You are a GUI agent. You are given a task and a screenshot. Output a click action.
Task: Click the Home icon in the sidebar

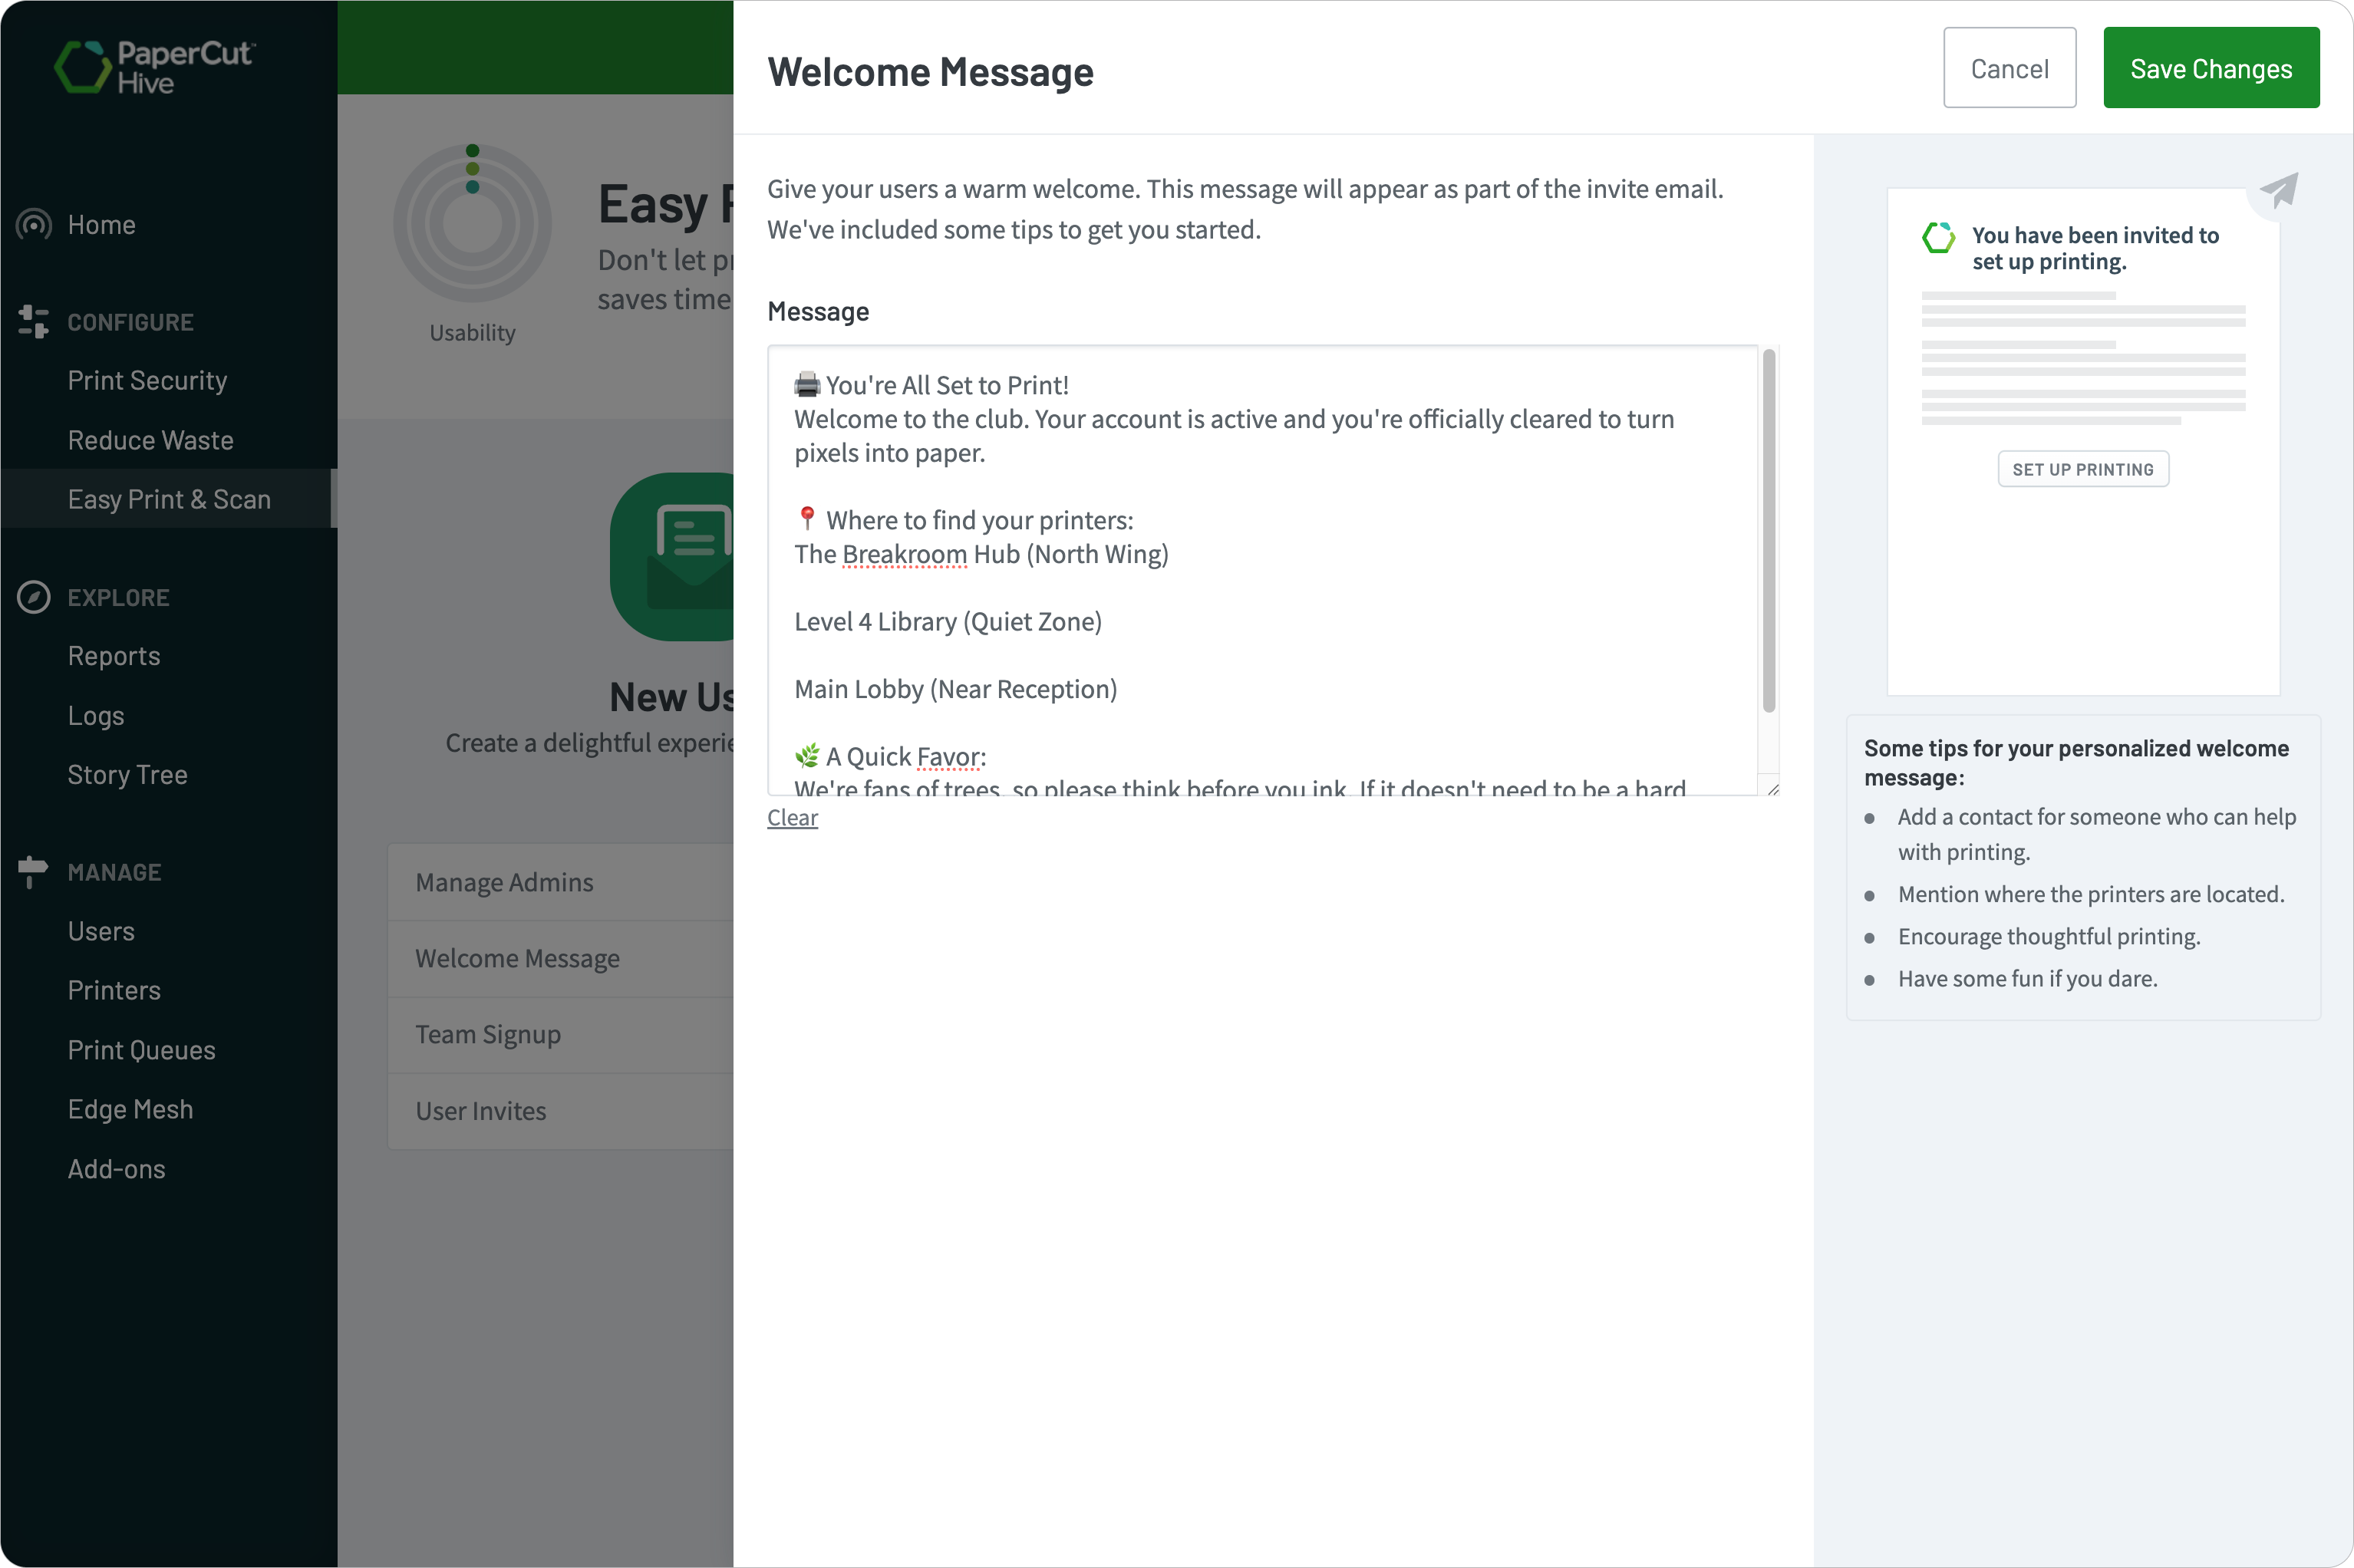point(33,224)
